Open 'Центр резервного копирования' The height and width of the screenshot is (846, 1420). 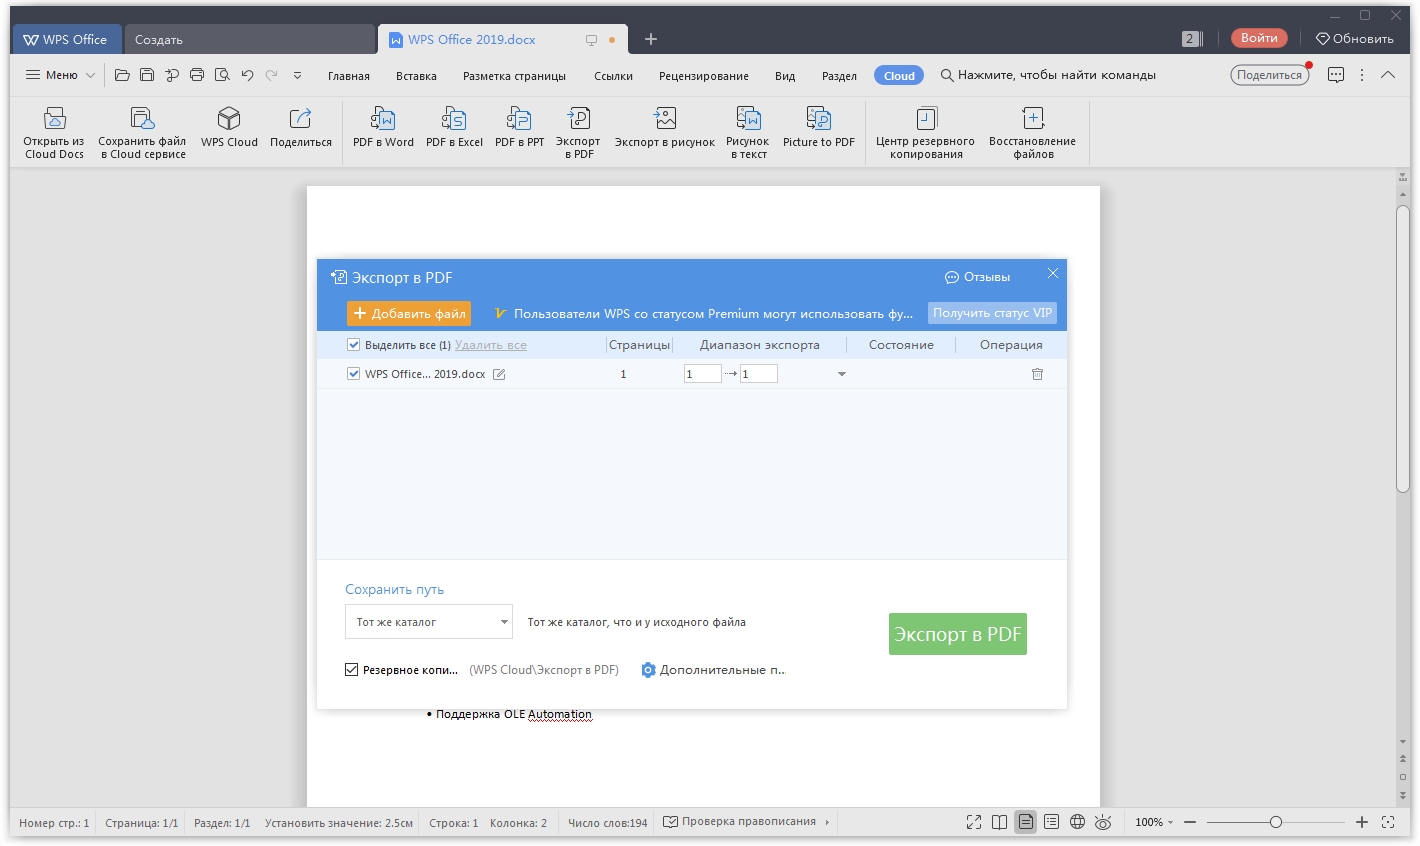tap(926, 132)
